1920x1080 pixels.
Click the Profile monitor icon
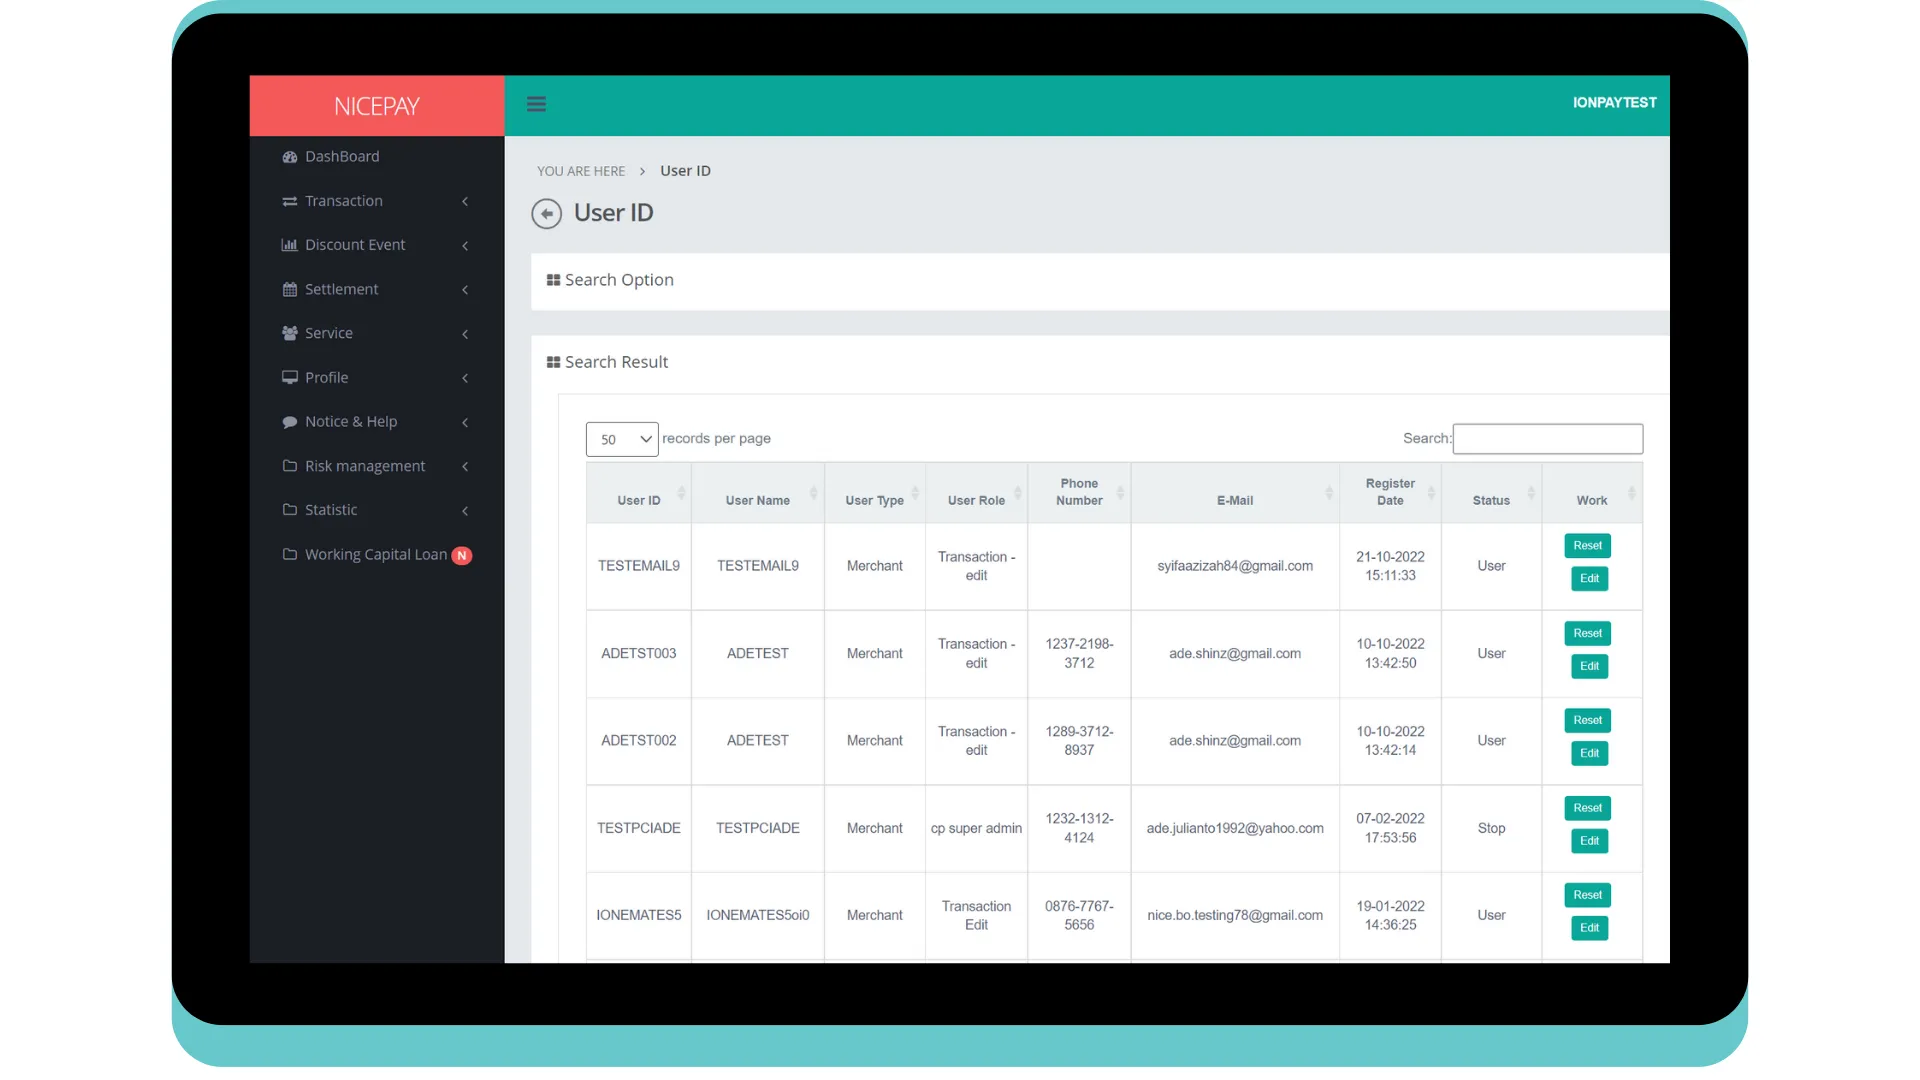(290, 377)
